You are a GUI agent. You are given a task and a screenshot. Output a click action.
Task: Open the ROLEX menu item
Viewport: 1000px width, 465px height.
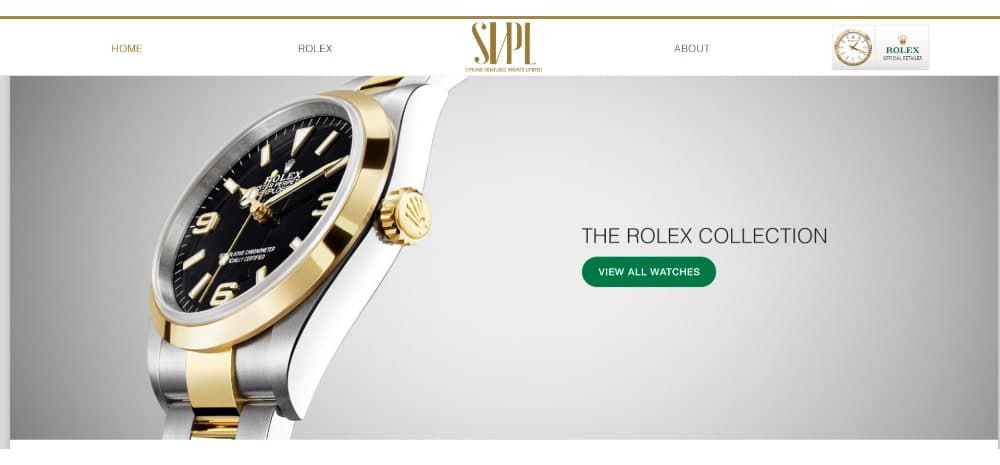[315, 48]
